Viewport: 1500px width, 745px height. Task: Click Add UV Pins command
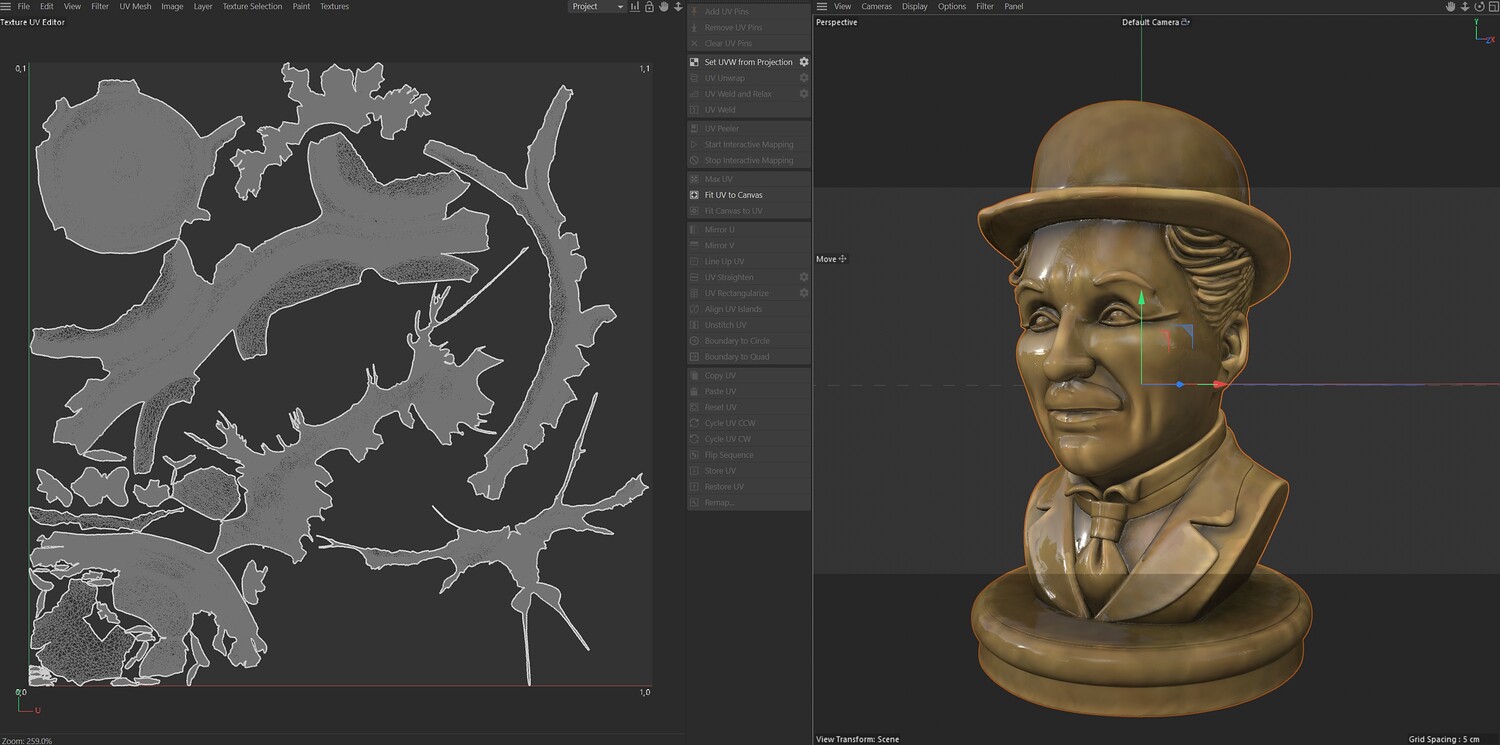[749, 11]
